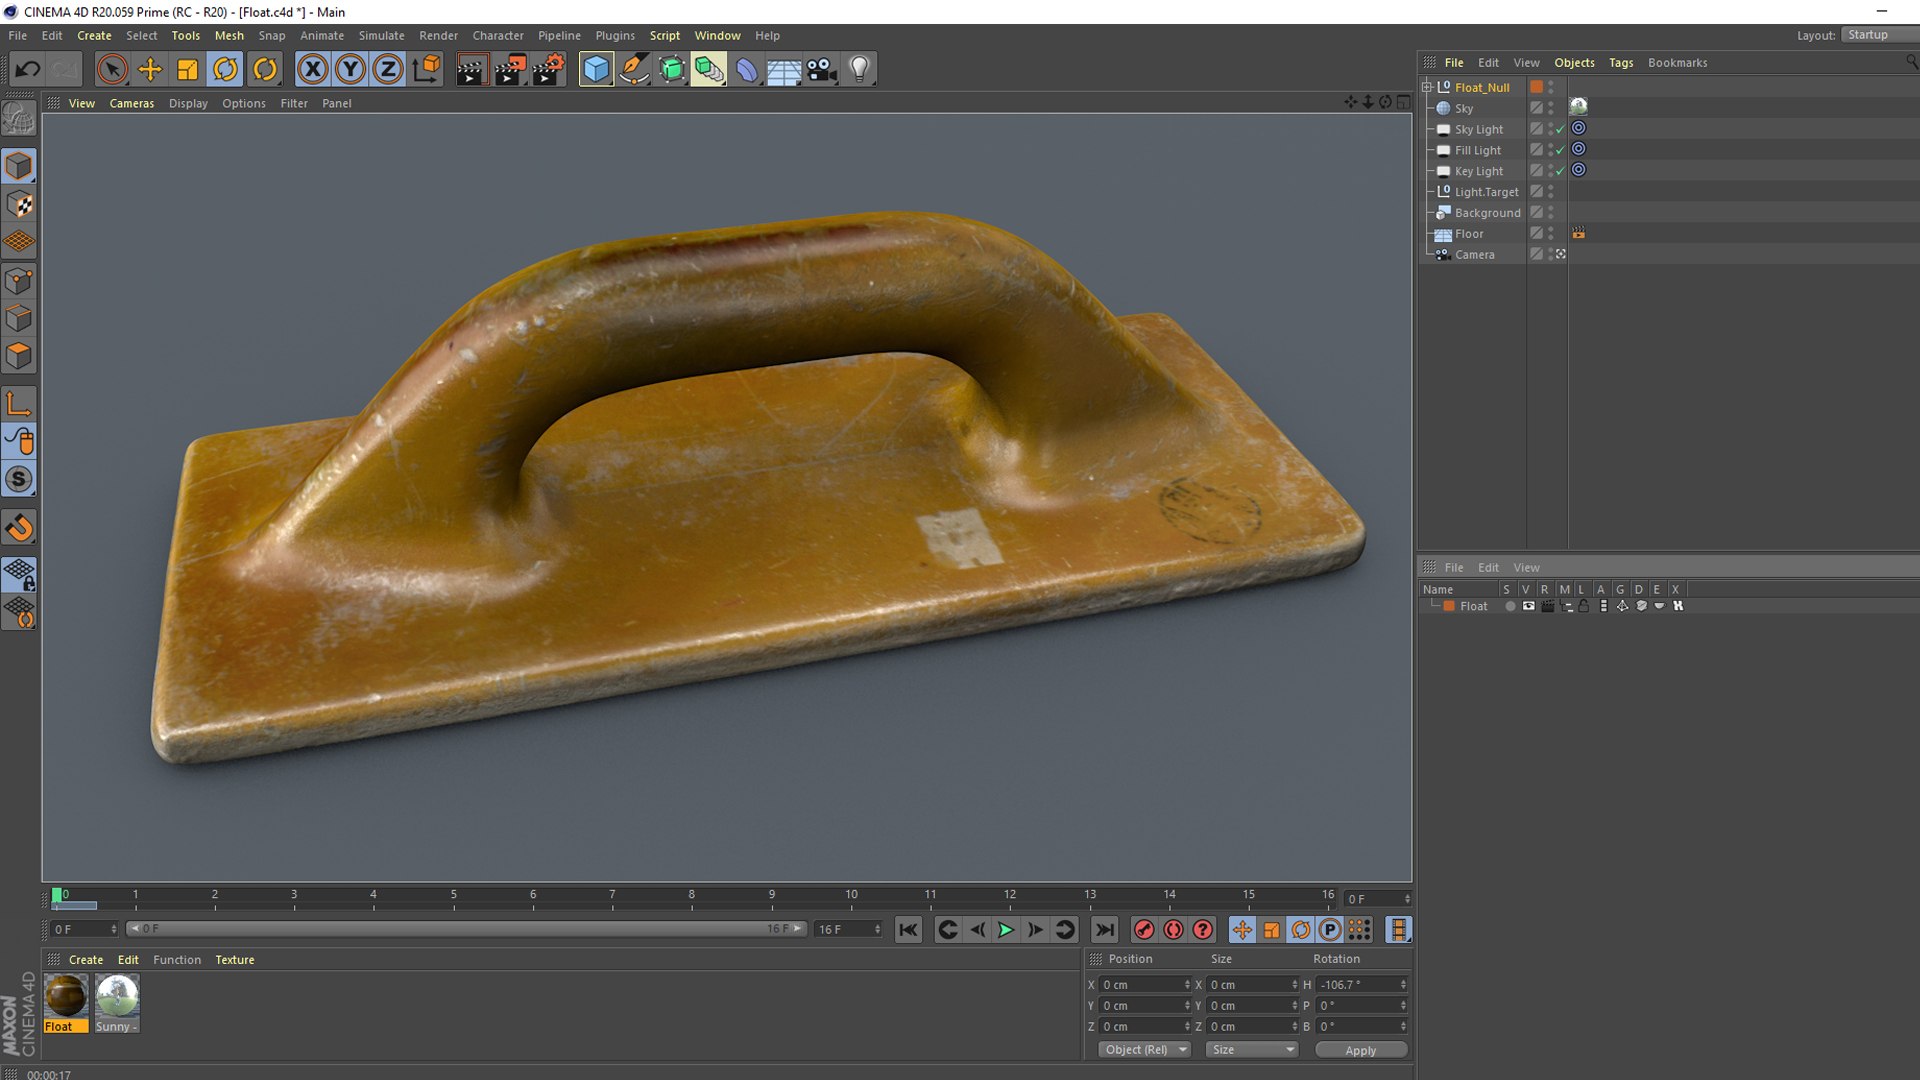The image size is (1920, 1080).
Task: Add a Light object bulb icon
Action: [859, 69]
